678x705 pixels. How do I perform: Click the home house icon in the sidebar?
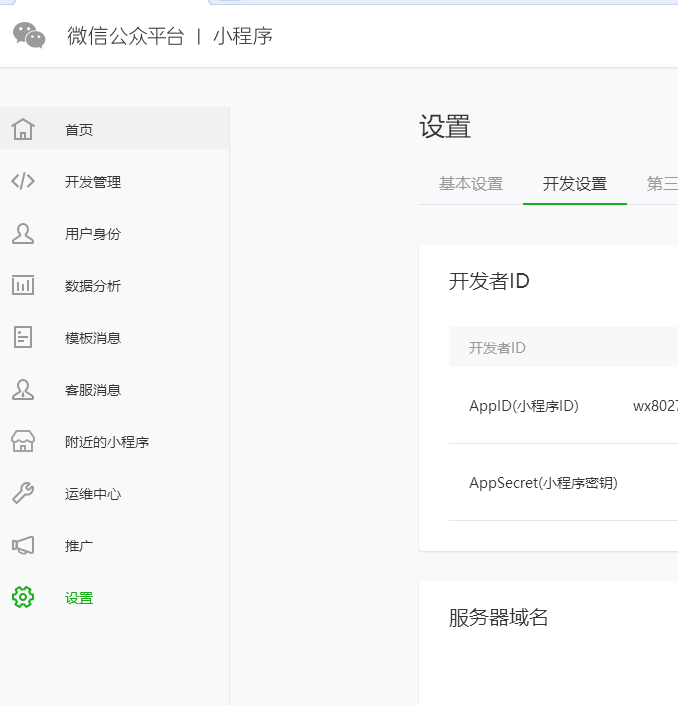tap(23, 129)
